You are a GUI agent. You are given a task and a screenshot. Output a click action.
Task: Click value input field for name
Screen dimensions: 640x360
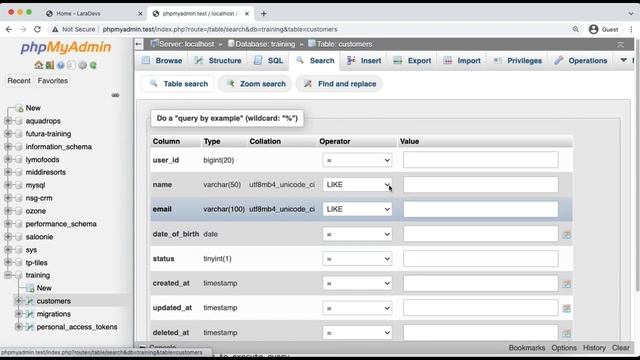coord(480,184)
